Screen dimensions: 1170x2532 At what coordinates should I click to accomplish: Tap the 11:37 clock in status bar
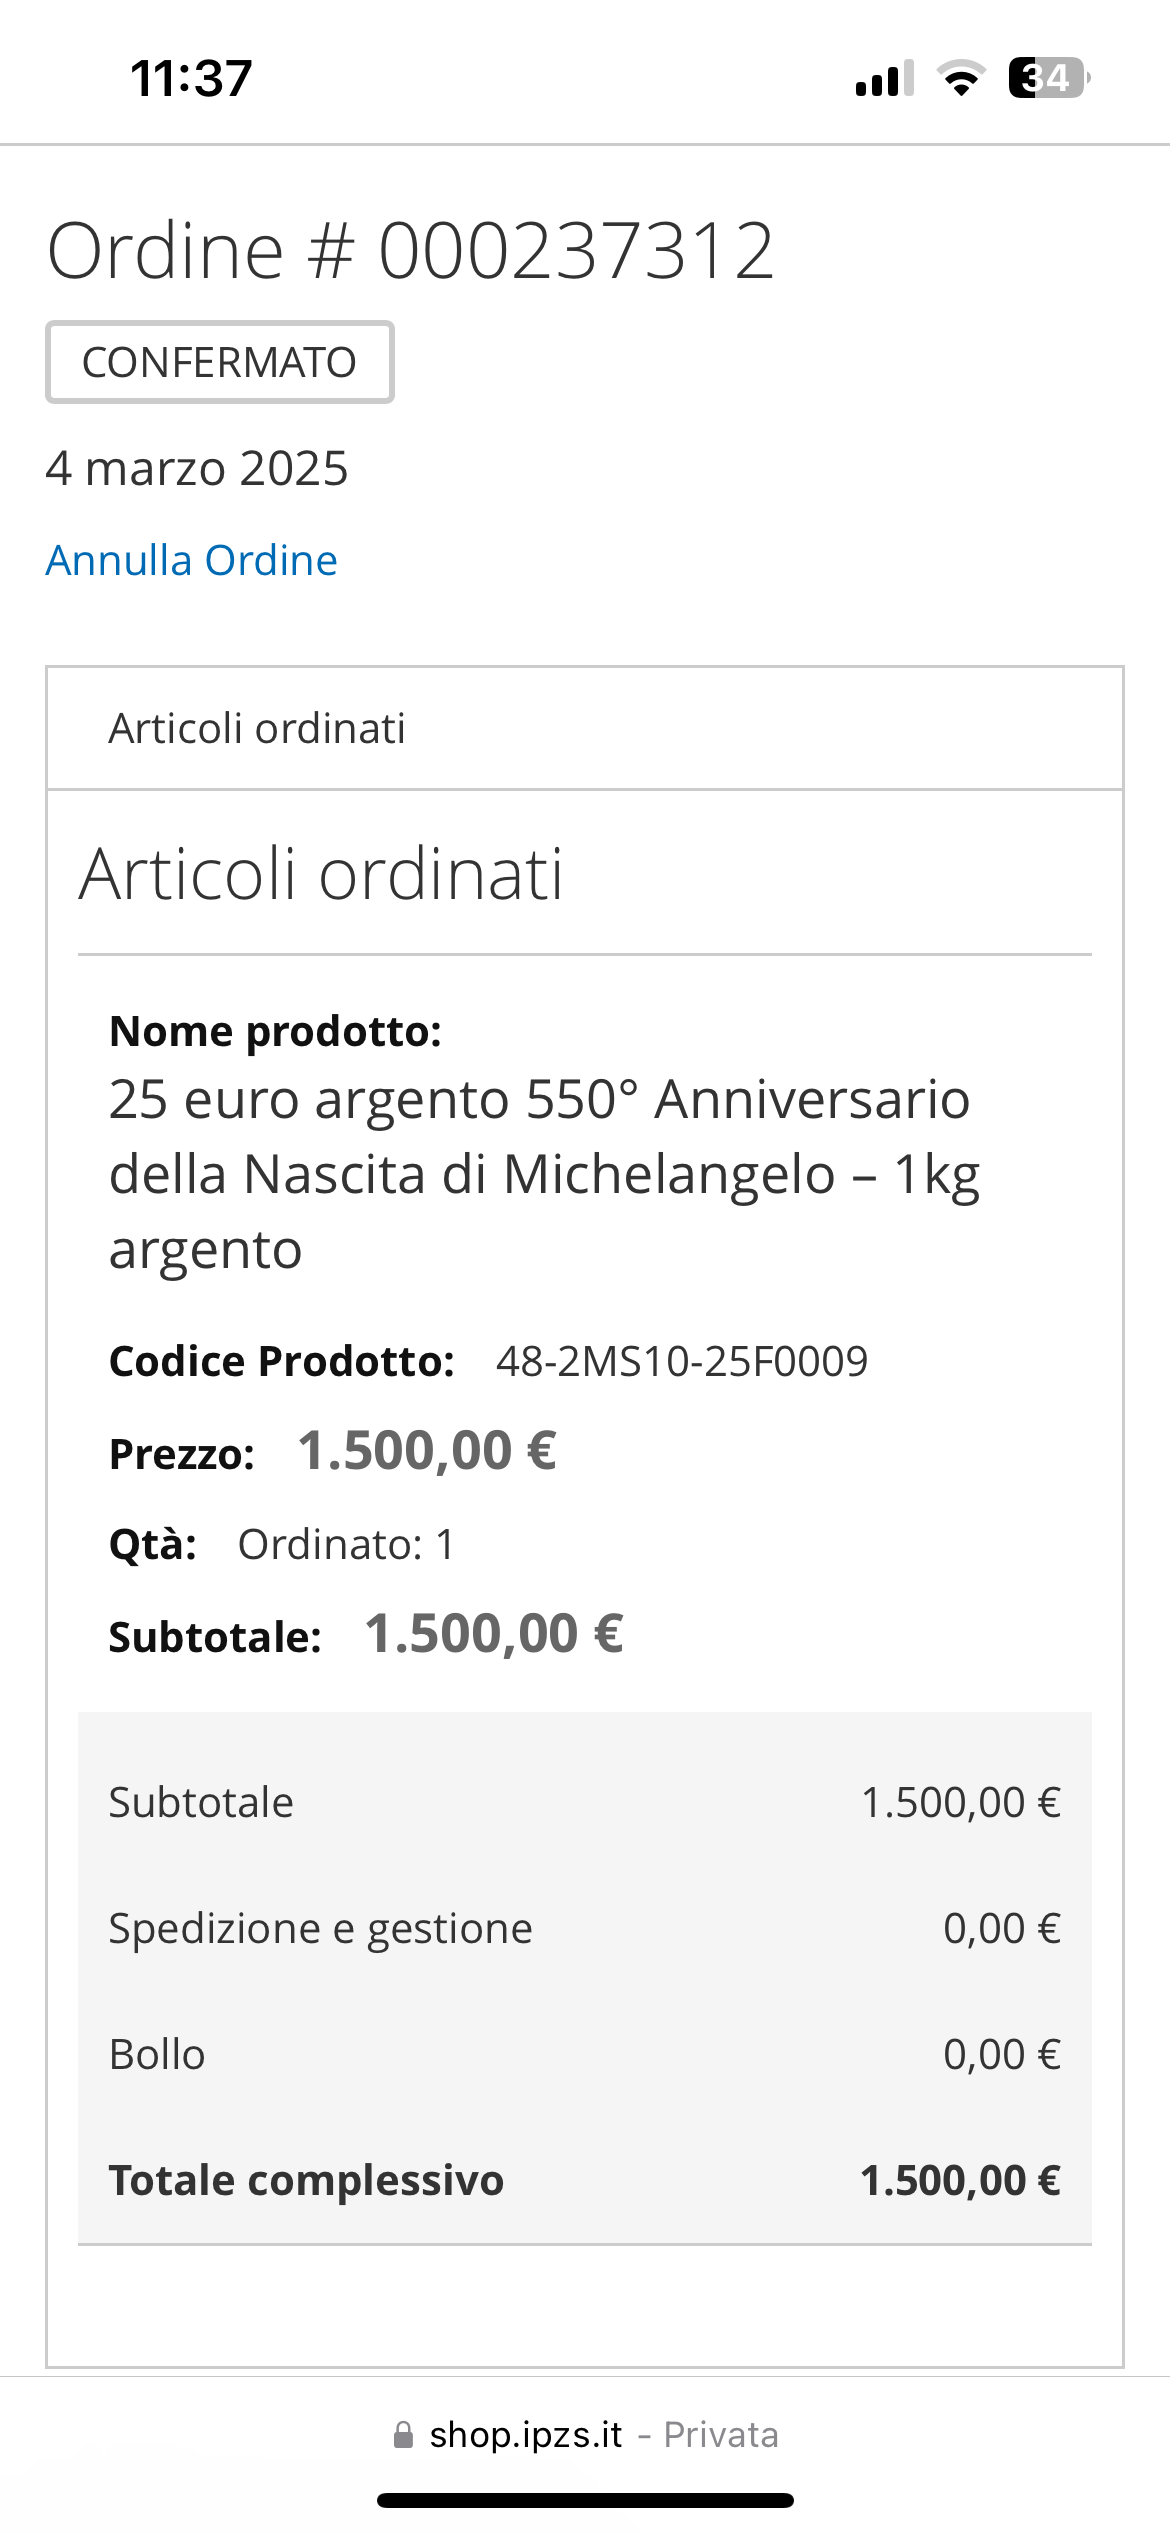(191, 78)
